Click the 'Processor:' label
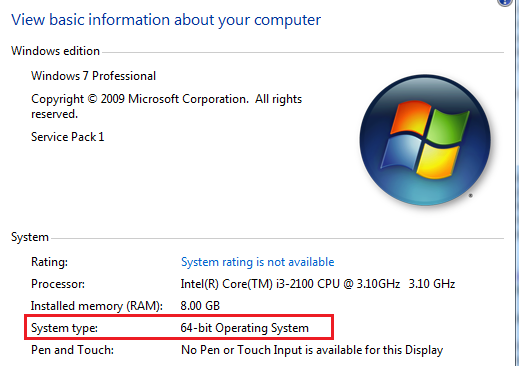Screen dimensions: 519x366 58,284
